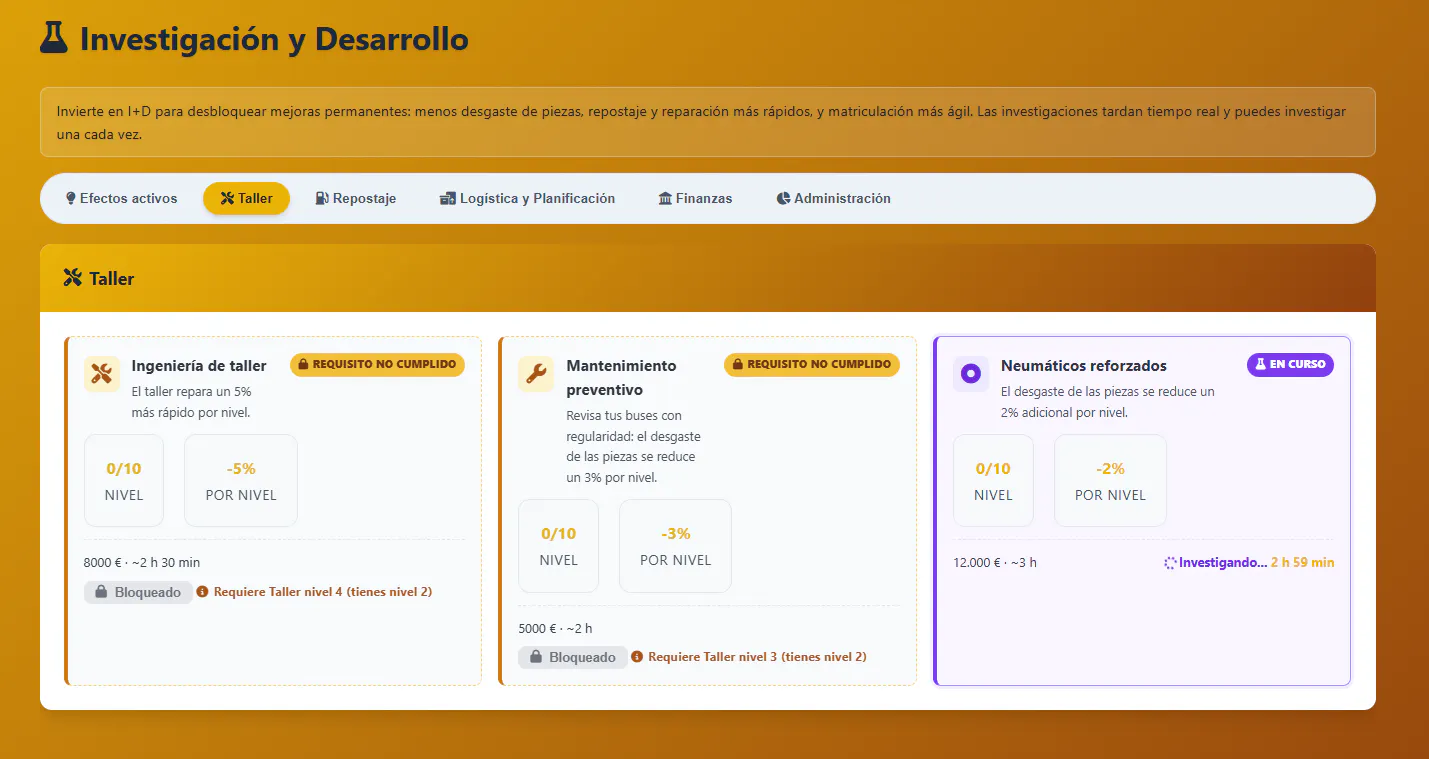Click the Investigación y Desarrollo page heading
Viewport: 1429px width, 759px height.
point(274,39)
